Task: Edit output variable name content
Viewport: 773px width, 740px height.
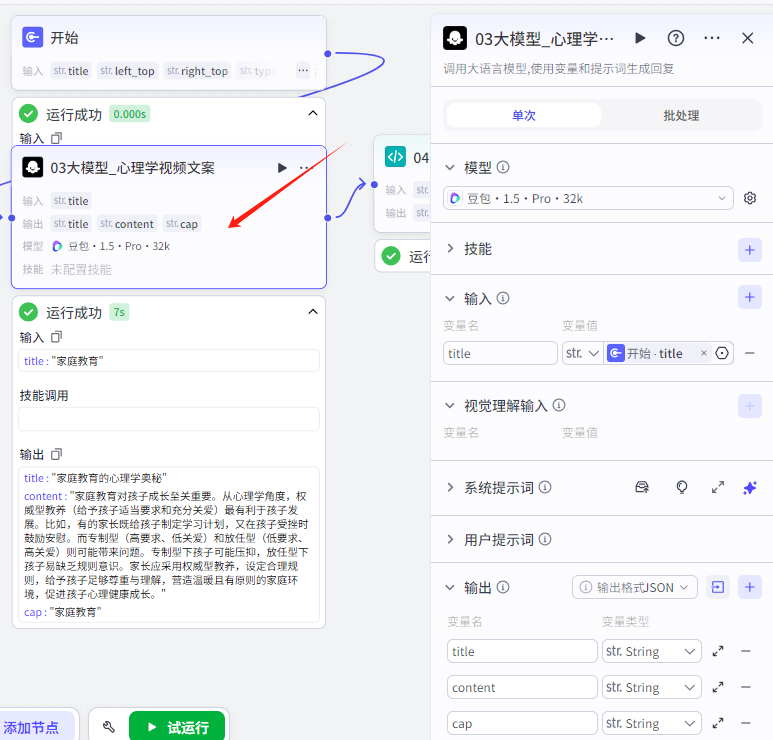Action: (522, 687)
